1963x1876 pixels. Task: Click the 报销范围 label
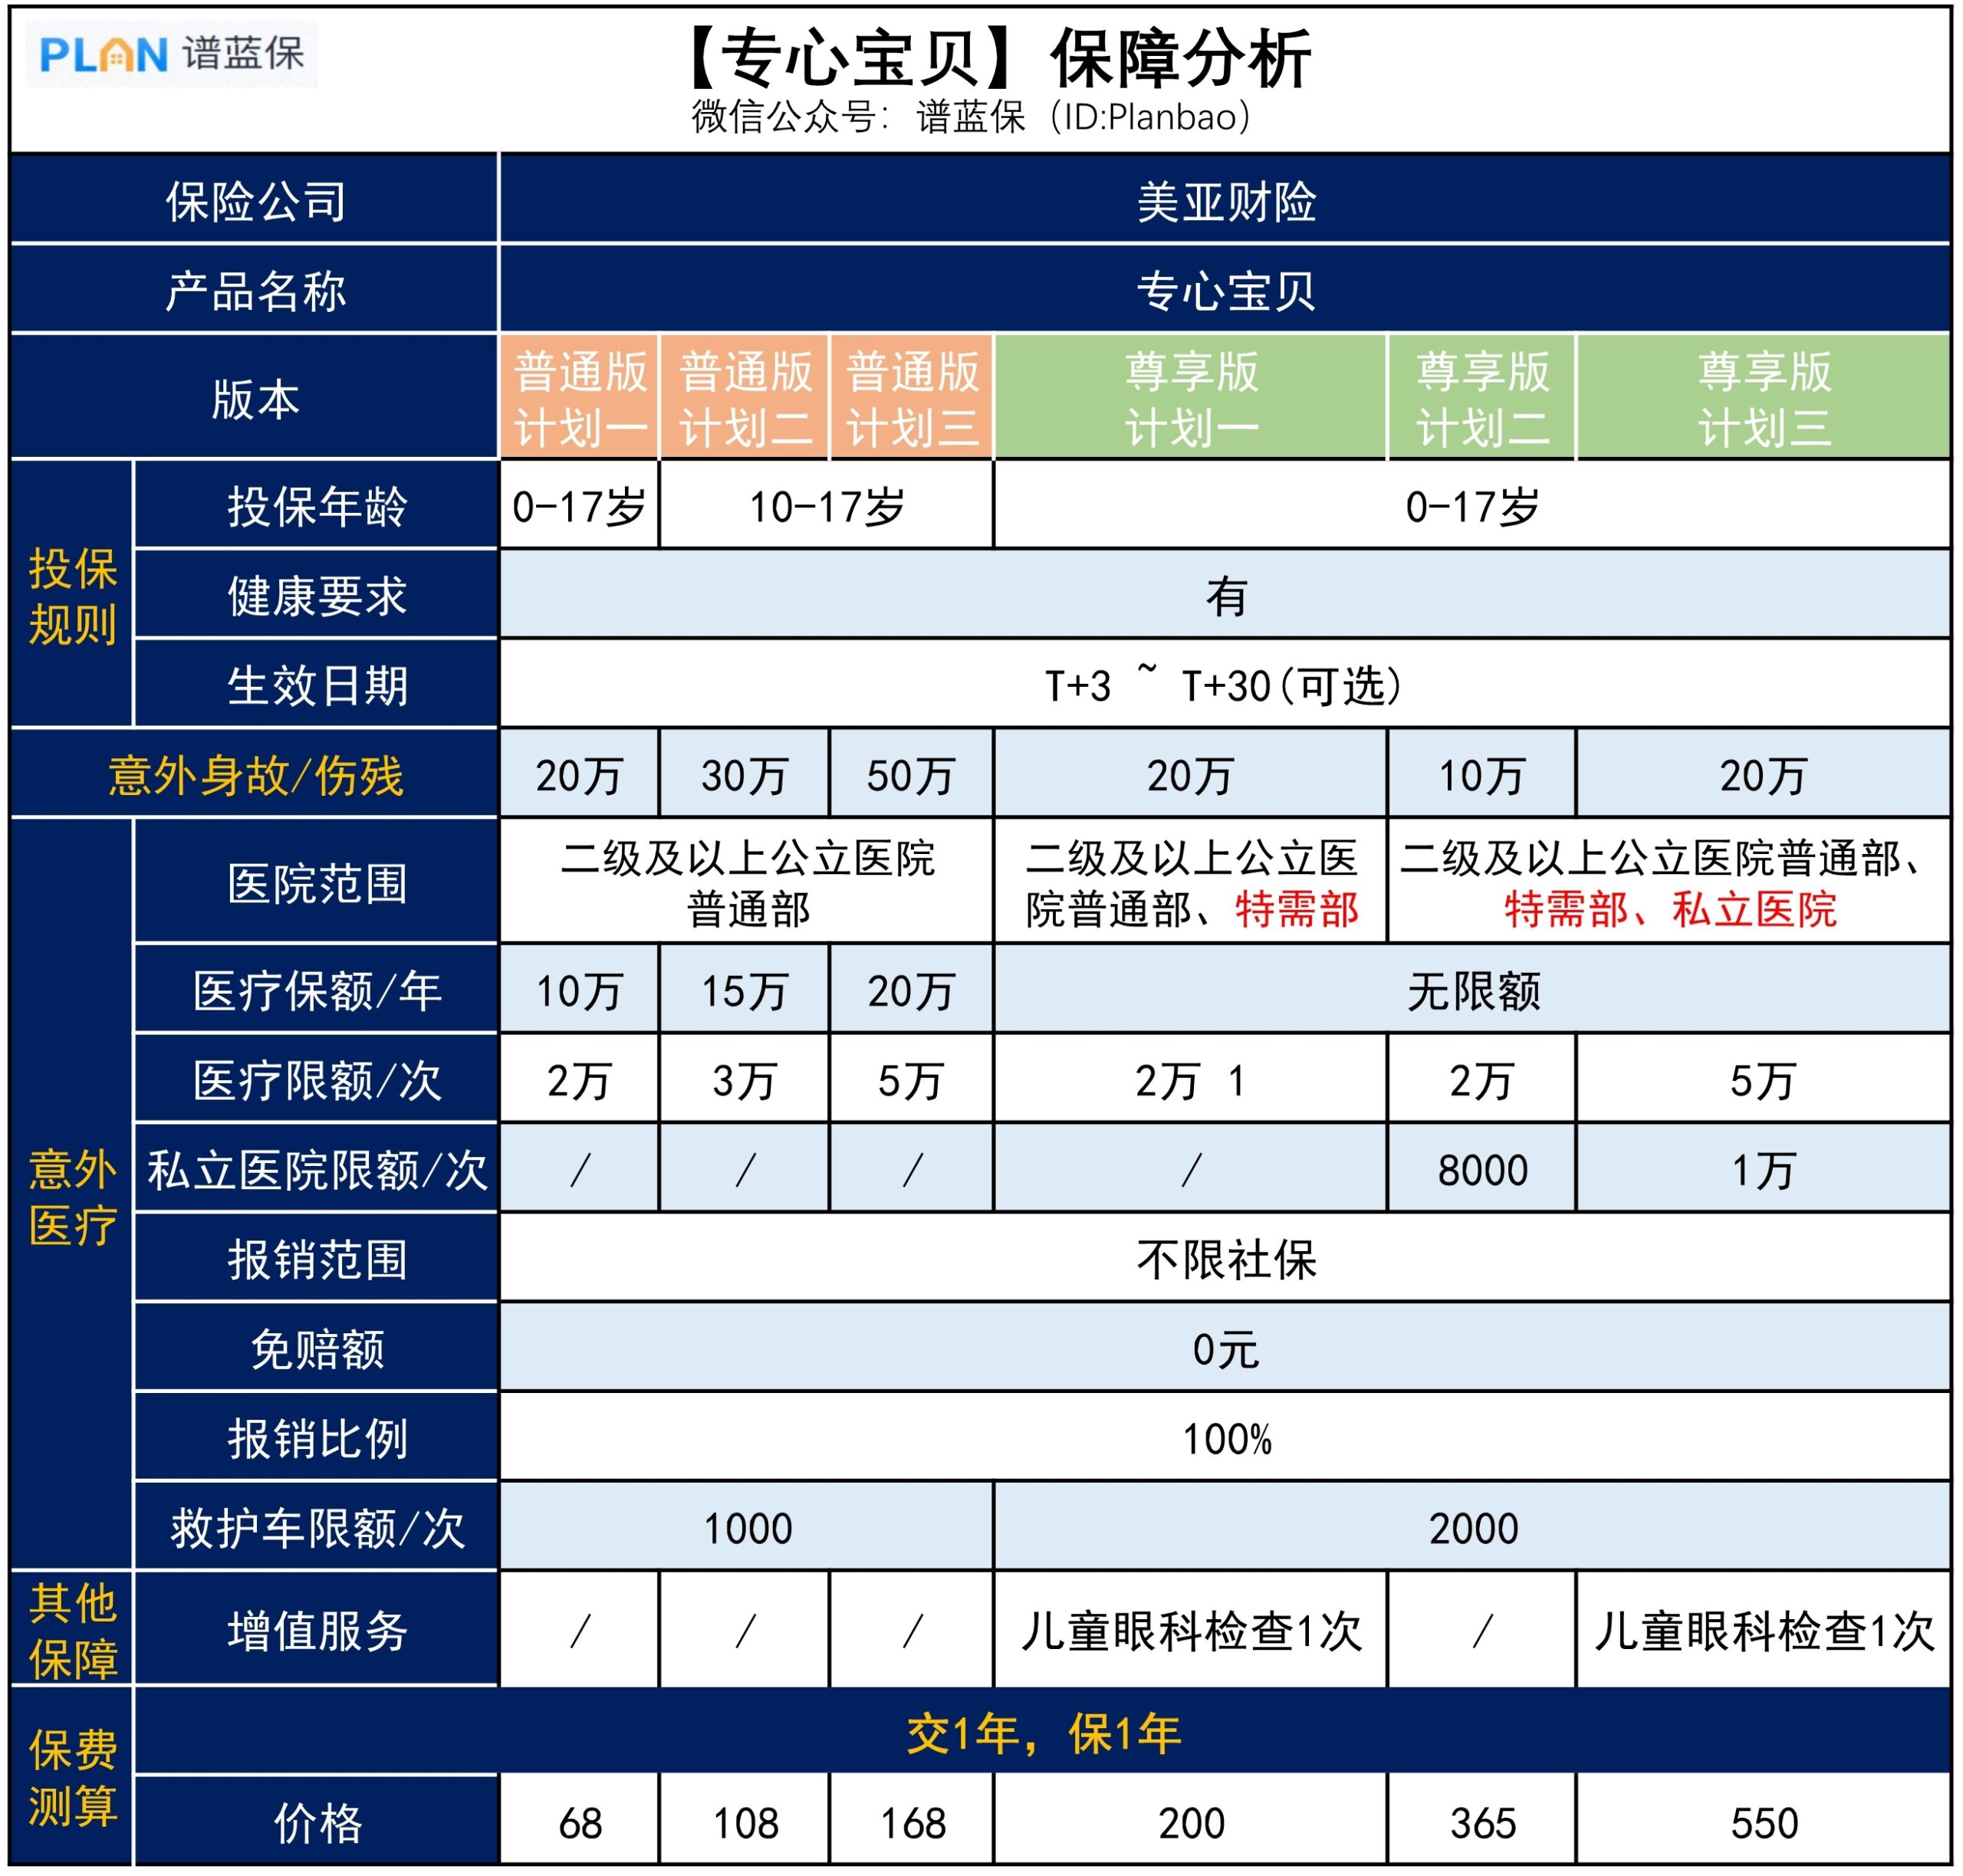click(317, 1259)
